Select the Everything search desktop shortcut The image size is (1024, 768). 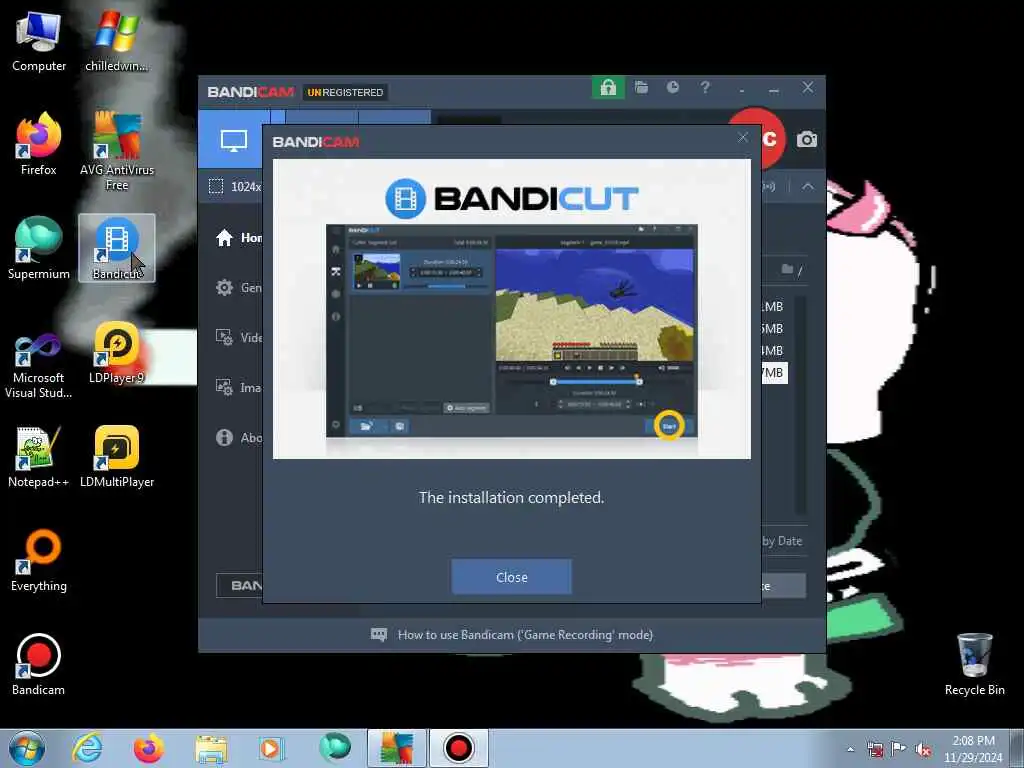coord(39,560)
